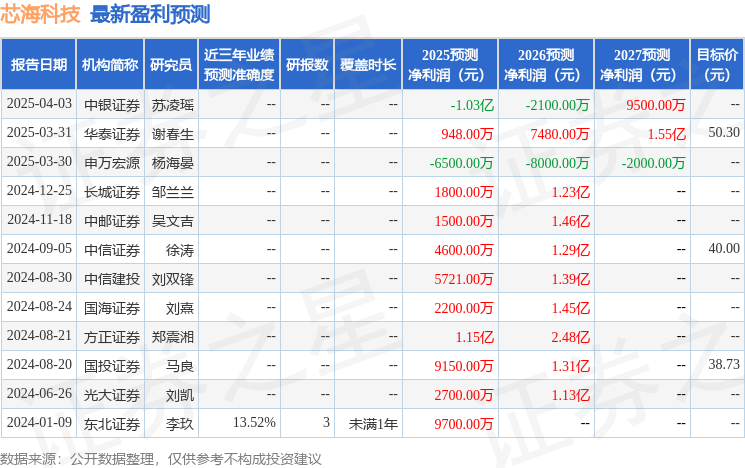This screenshot has height=468, width=745.
Task: Click 东北证券 in the last row
Action: point(110,423)
